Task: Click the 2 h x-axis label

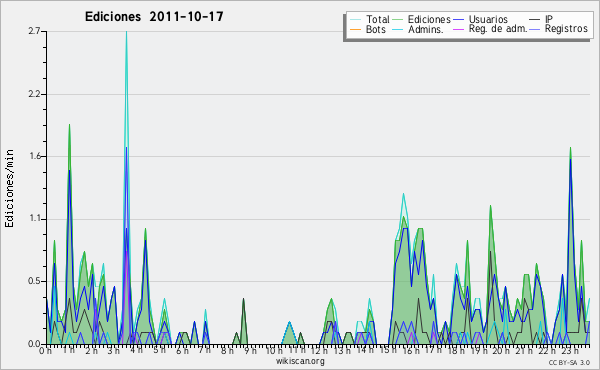Action: (91, 351)
